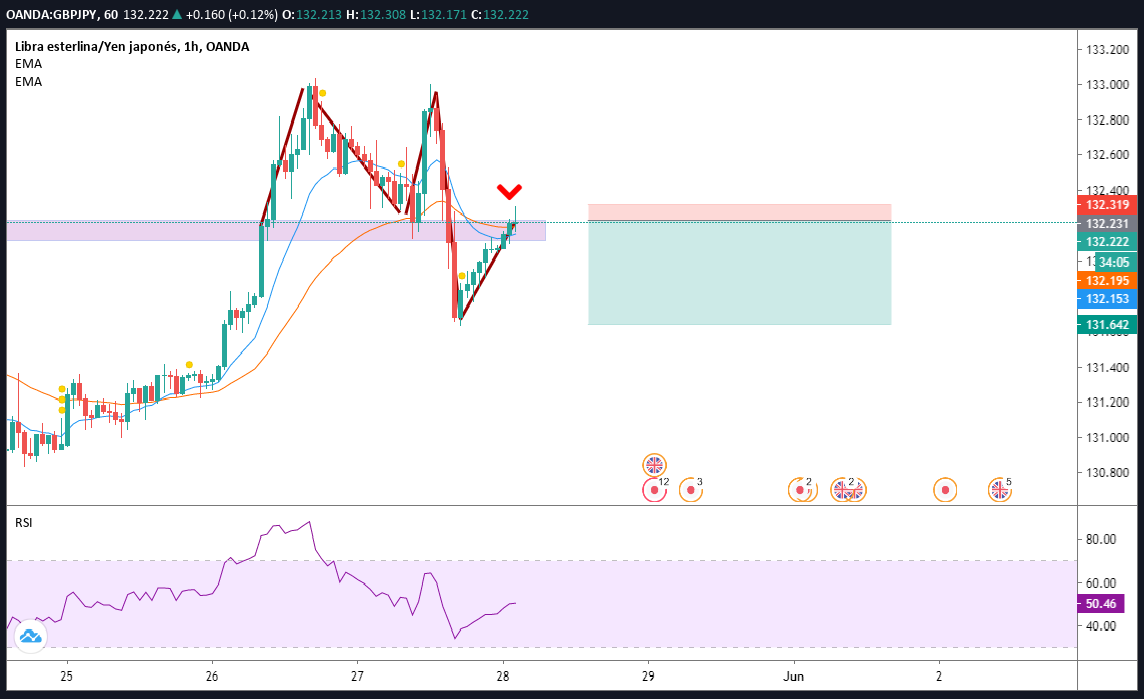This screenshot has height=699, width=1144.
Task: Click the date 26 on the time axis
Action: [212, 676]
